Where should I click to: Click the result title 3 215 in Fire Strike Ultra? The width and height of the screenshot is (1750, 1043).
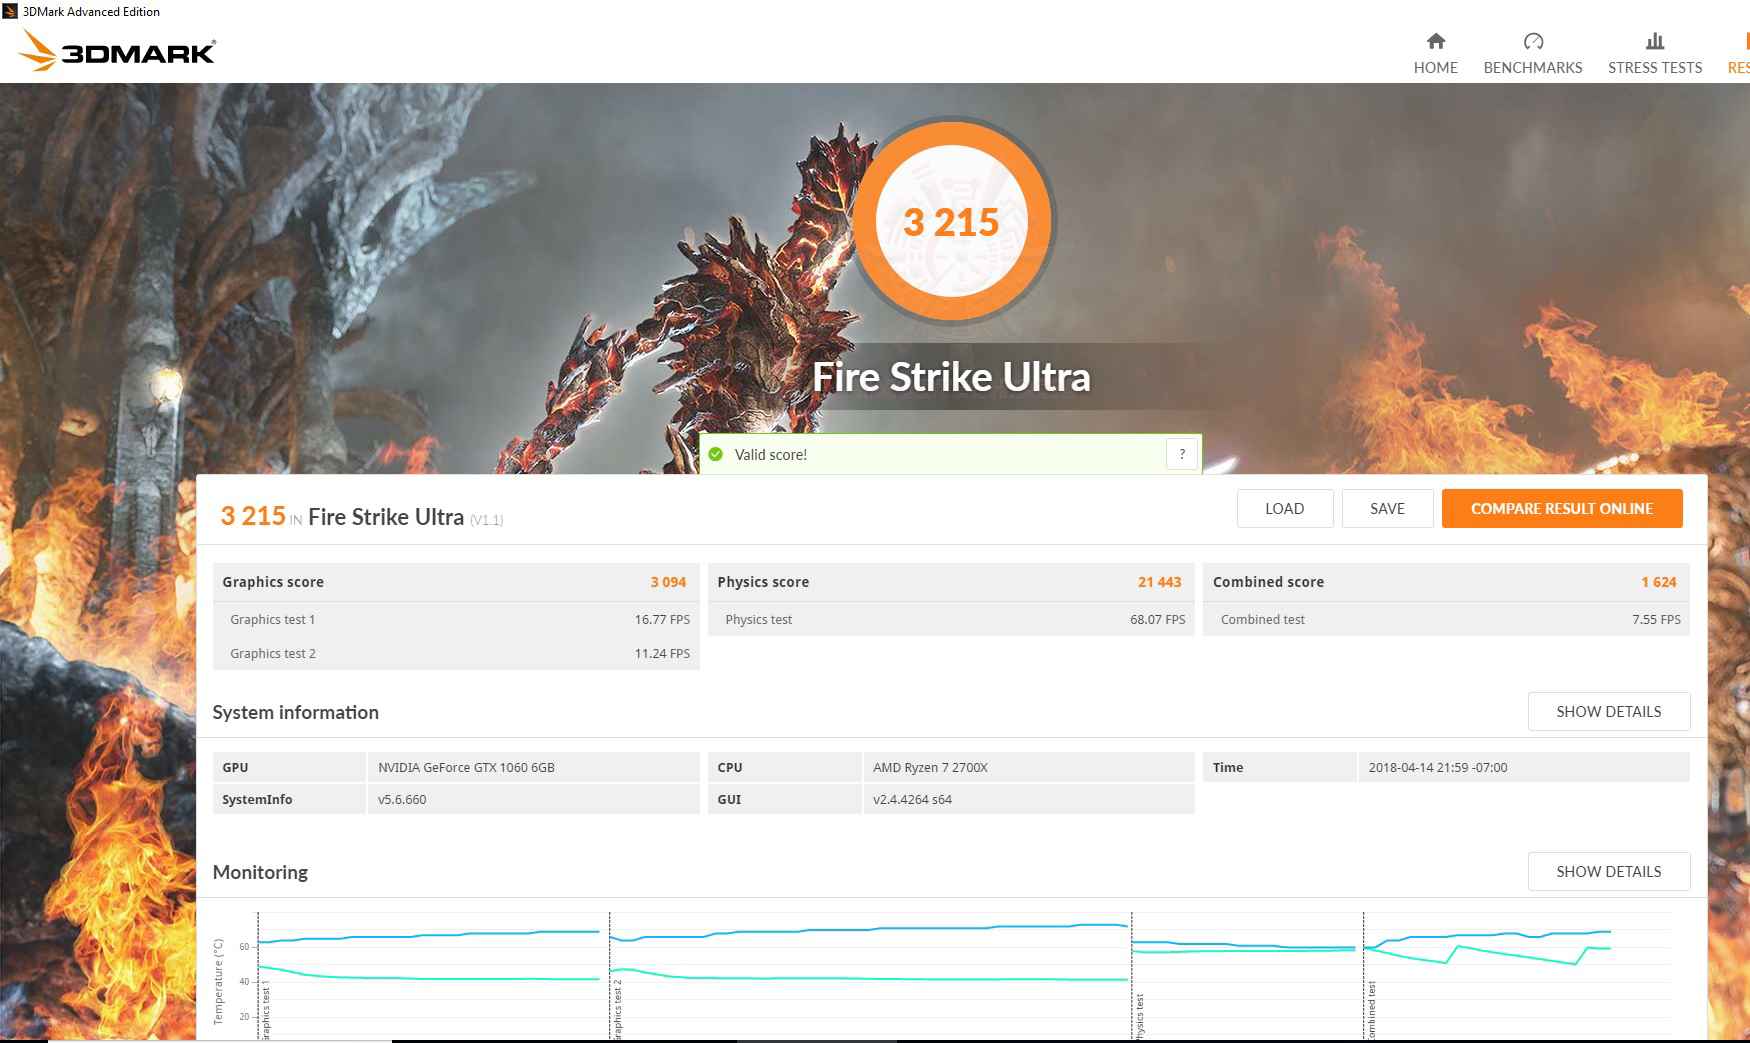tap(361, 517)
